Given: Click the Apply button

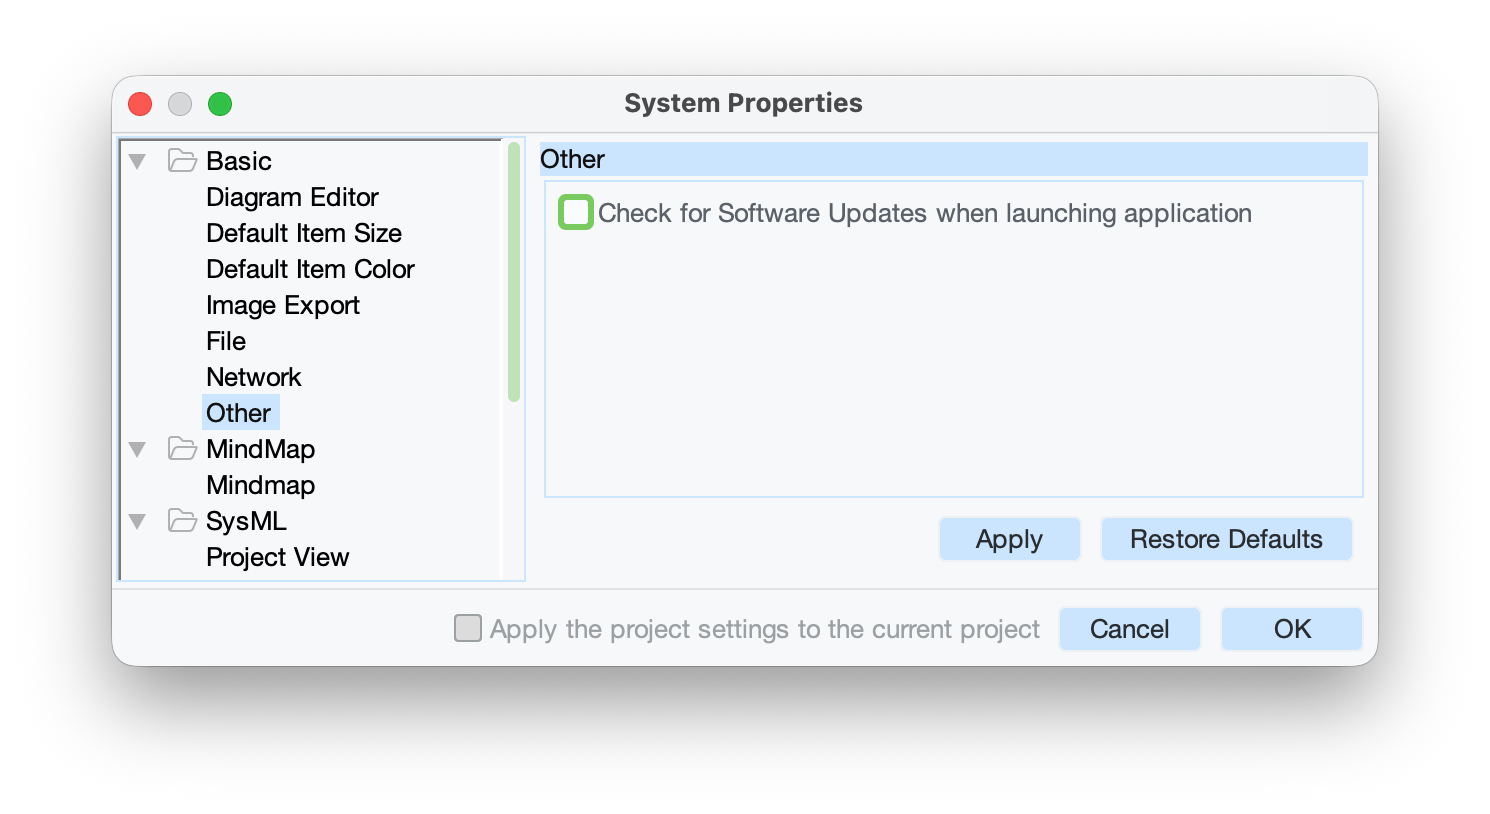Looking at the screenshot, I should click(x=1009, y=539).
